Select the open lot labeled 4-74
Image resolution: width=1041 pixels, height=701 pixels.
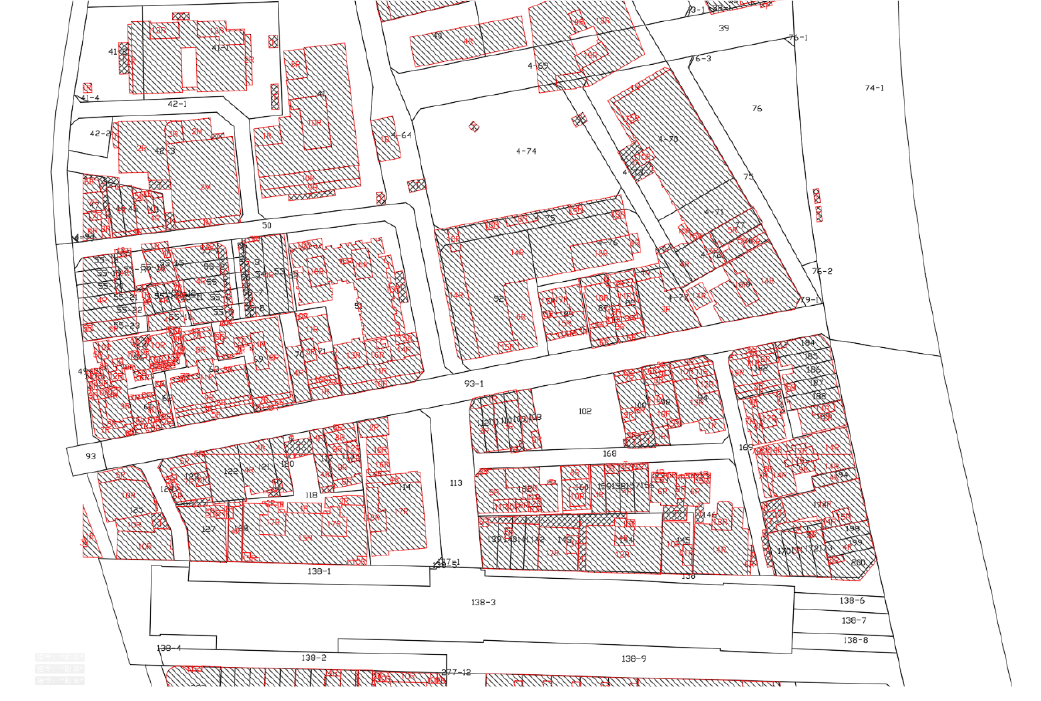(x=526, y=151)
